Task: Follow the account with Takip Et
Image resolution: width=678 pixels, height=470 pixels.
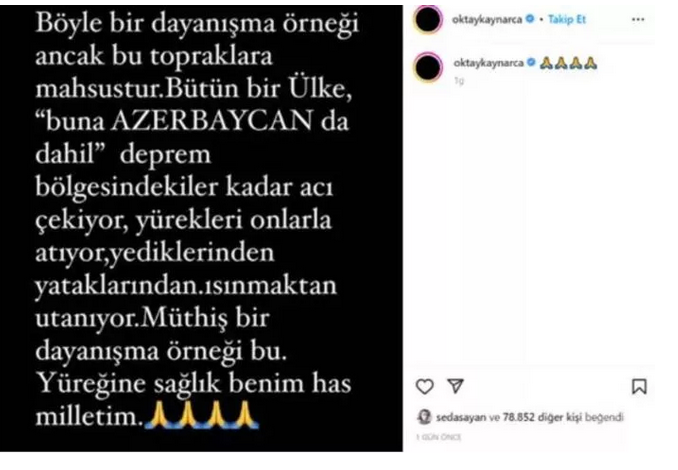Action: 567,19
